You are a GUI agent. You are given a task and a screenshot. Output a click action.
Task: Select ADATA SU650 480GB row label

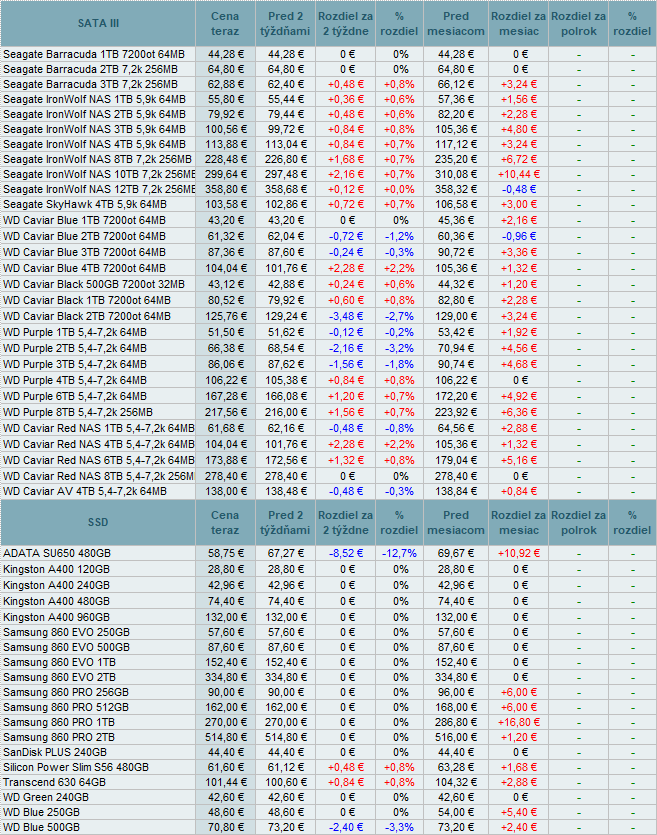point(56,553)
